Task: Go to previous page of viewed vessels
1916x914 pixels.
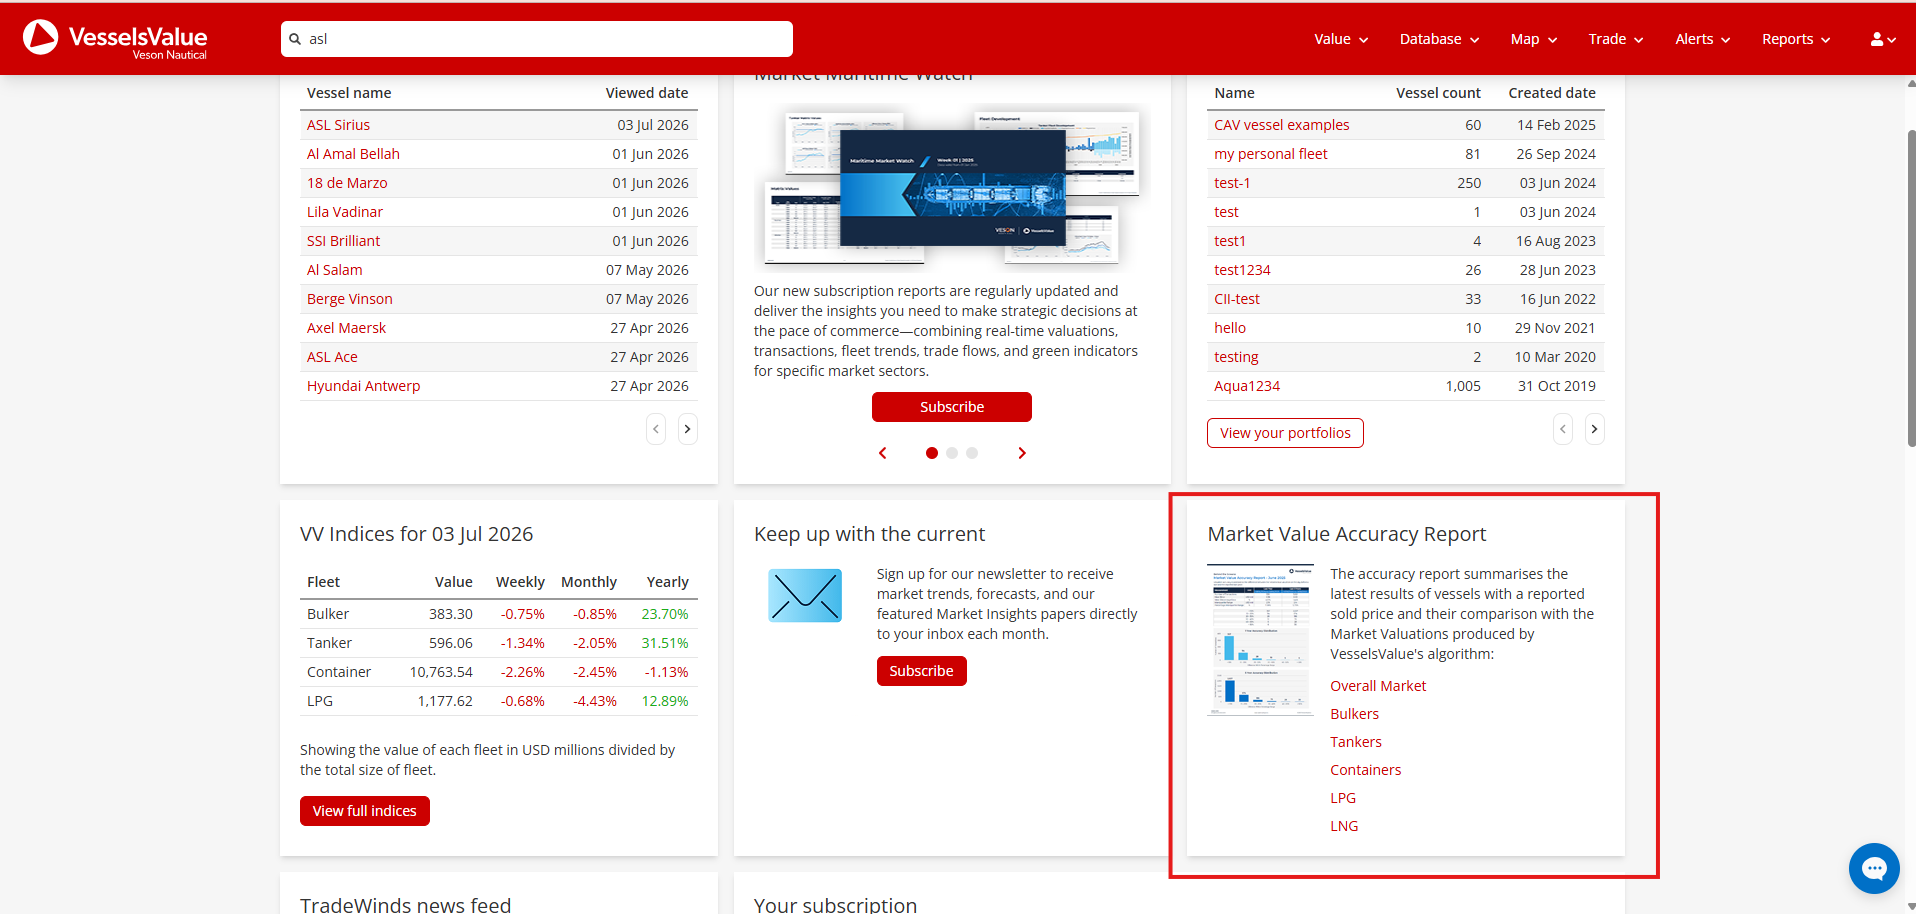Action: [656, 429]
